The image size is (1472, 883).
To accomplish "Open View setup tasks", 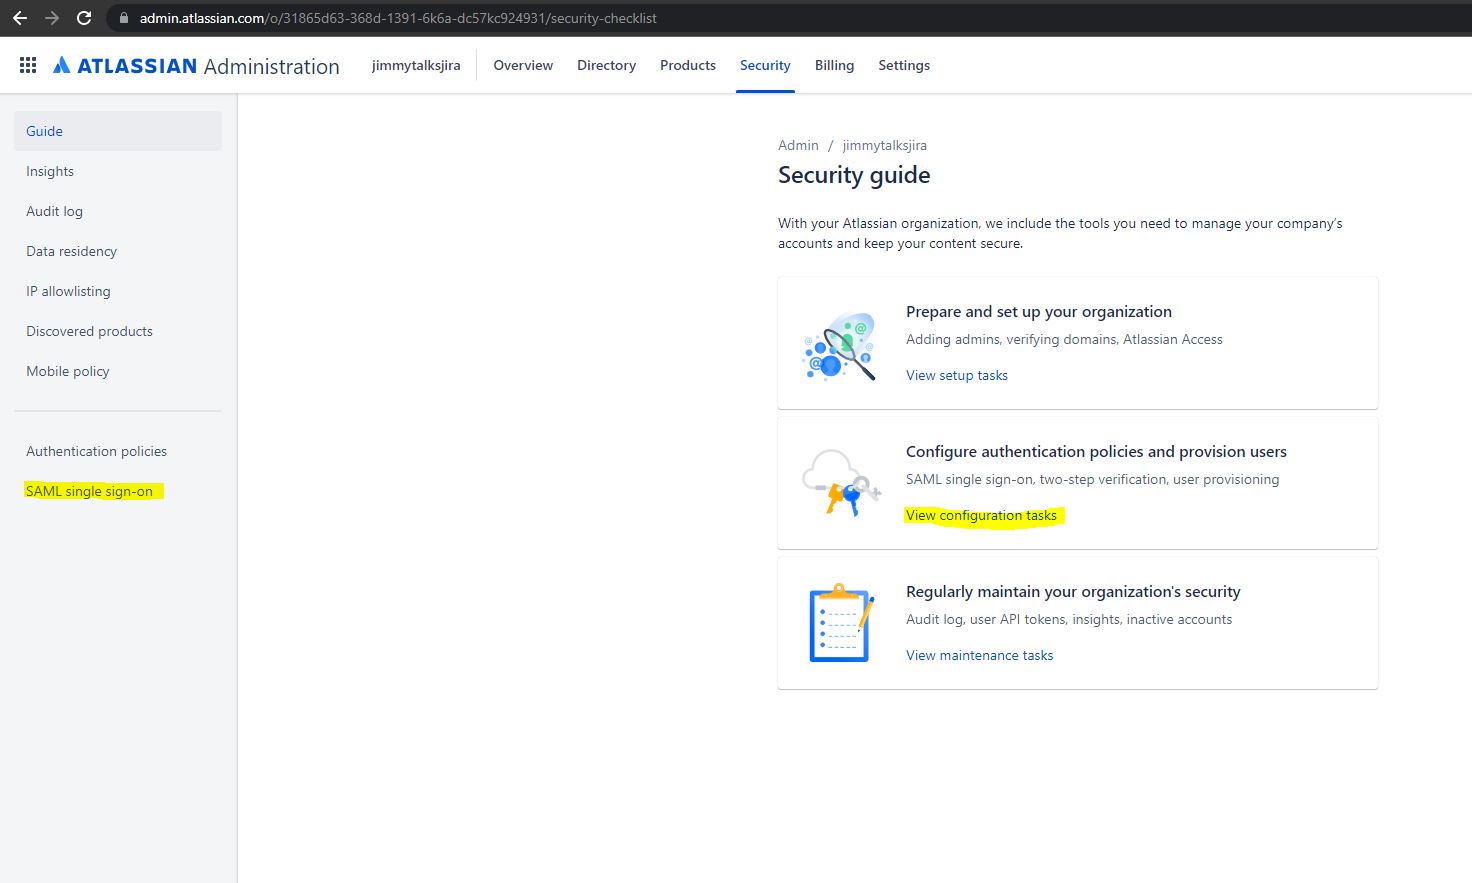I will (x=956, y=375).
